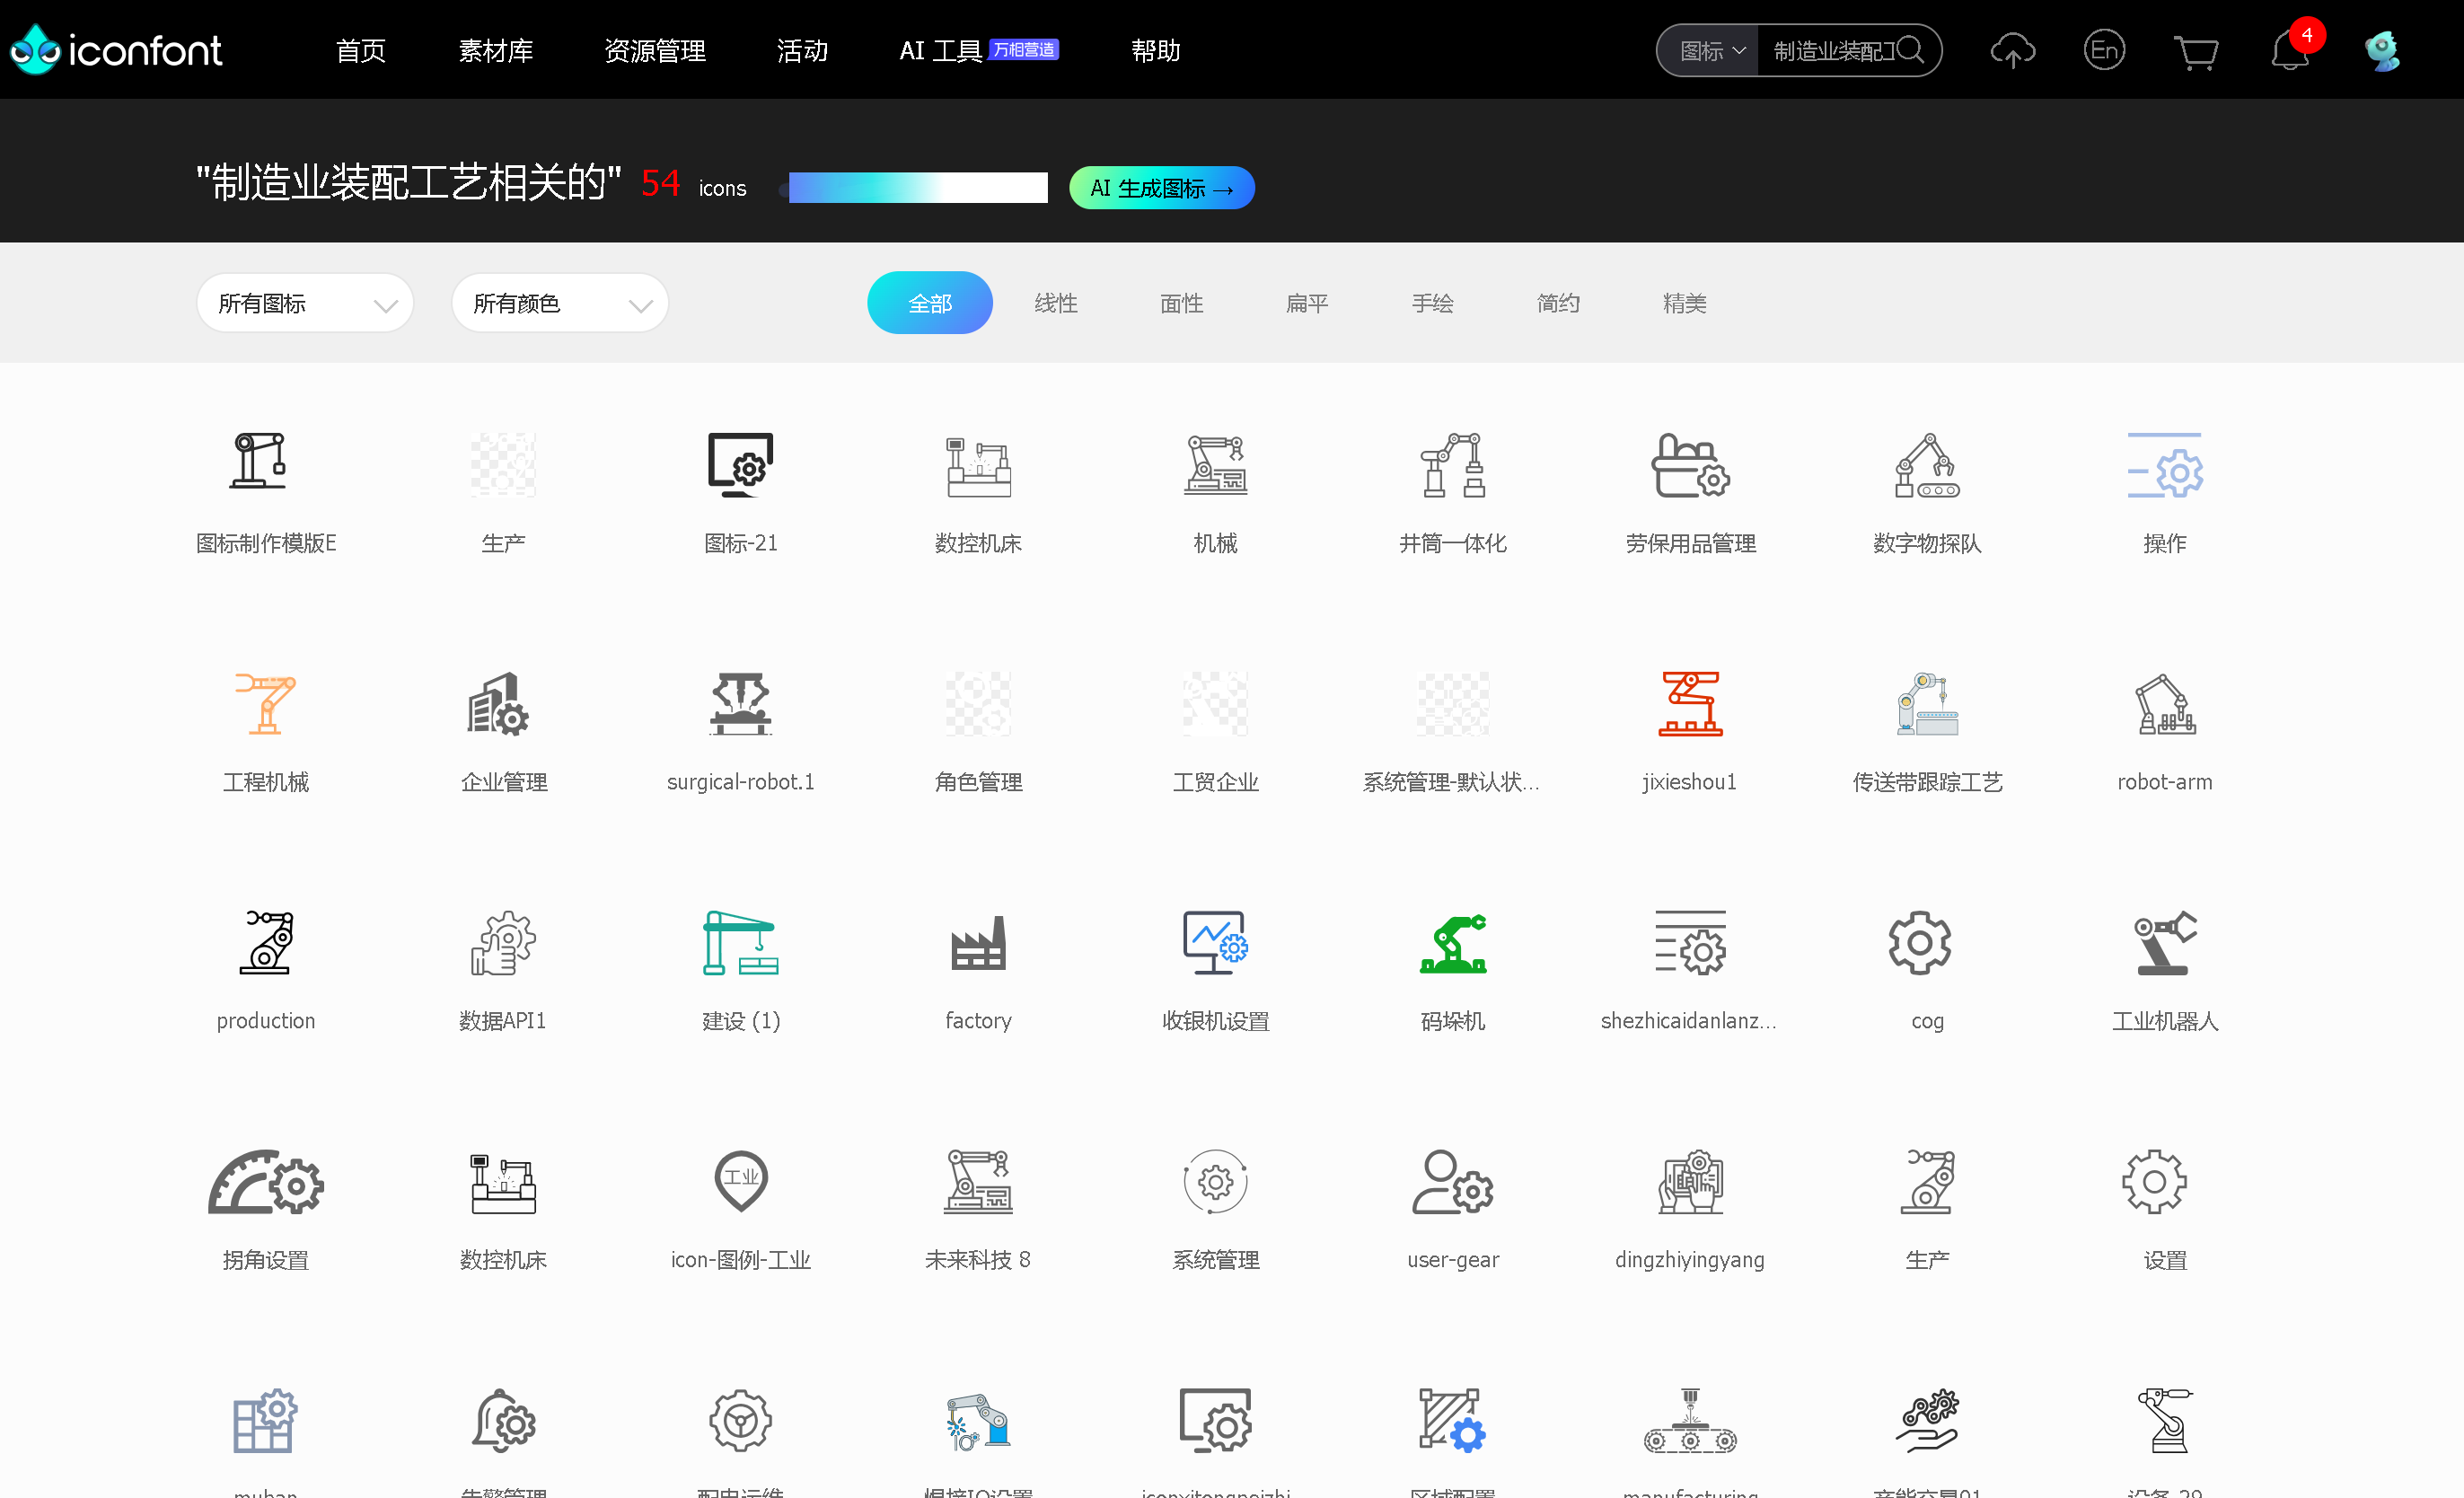
Task: Select the user-gear icon
Action: pos(1452,1182)
